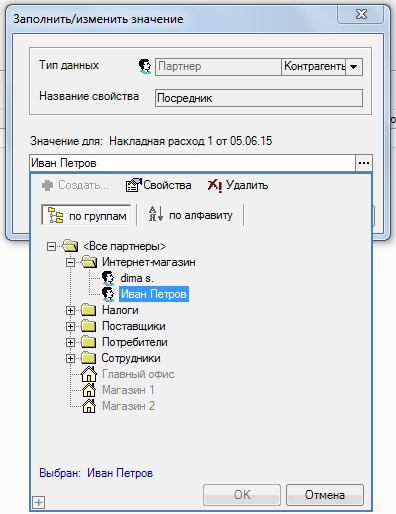
Task: Open the Контрагенты dropdown arrow
Action: (x=354, y=67)
